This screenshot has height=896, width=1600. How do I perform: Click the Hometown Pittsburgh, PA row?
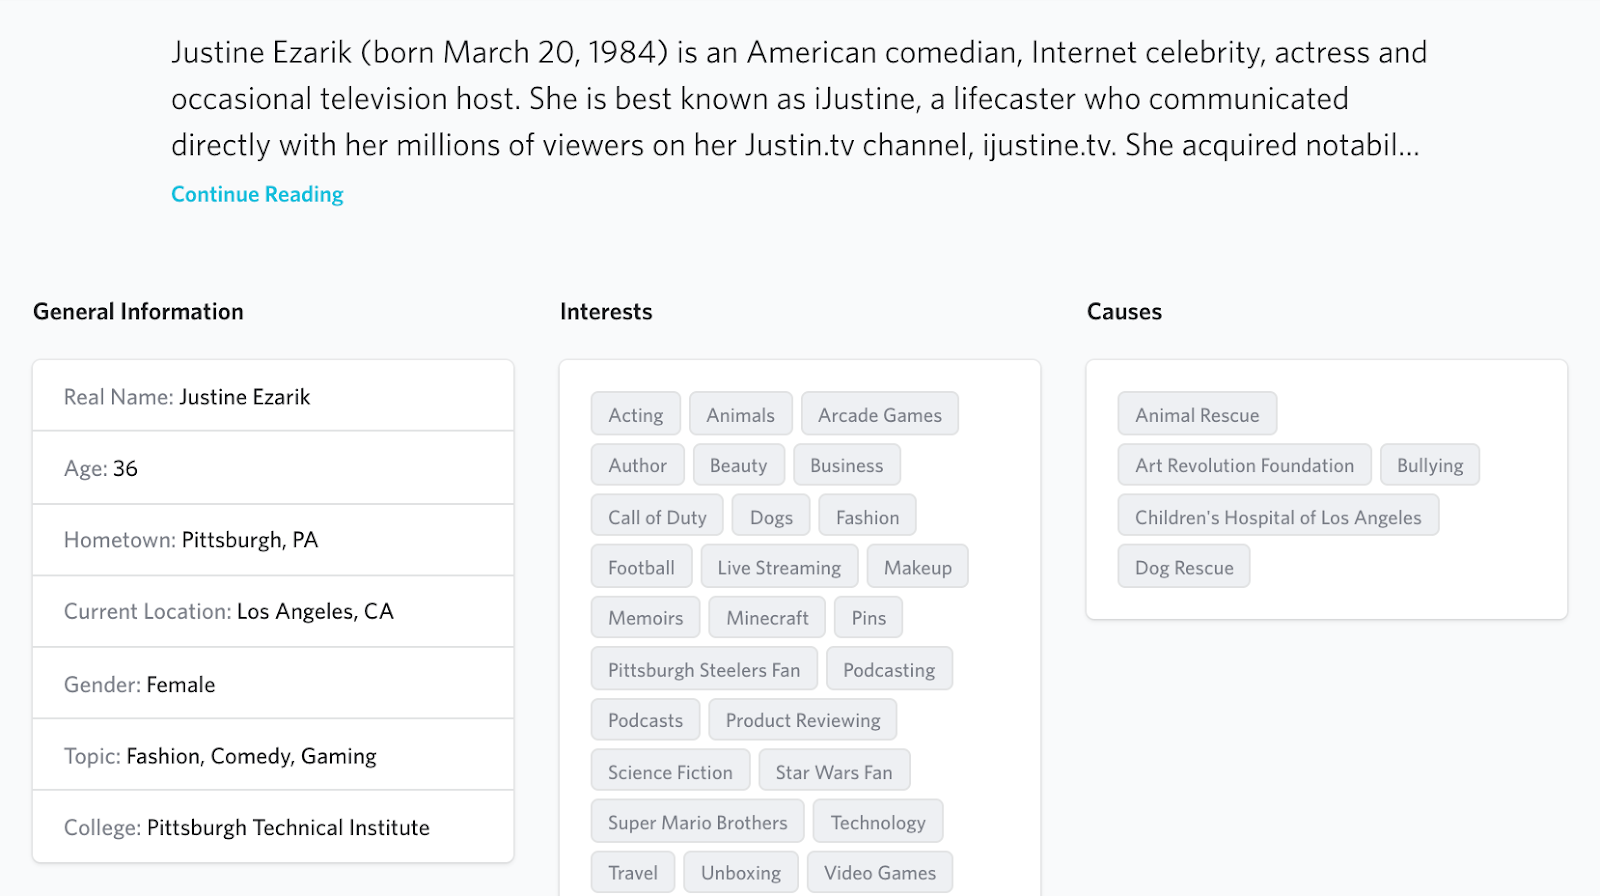click(x=273, y=540)
